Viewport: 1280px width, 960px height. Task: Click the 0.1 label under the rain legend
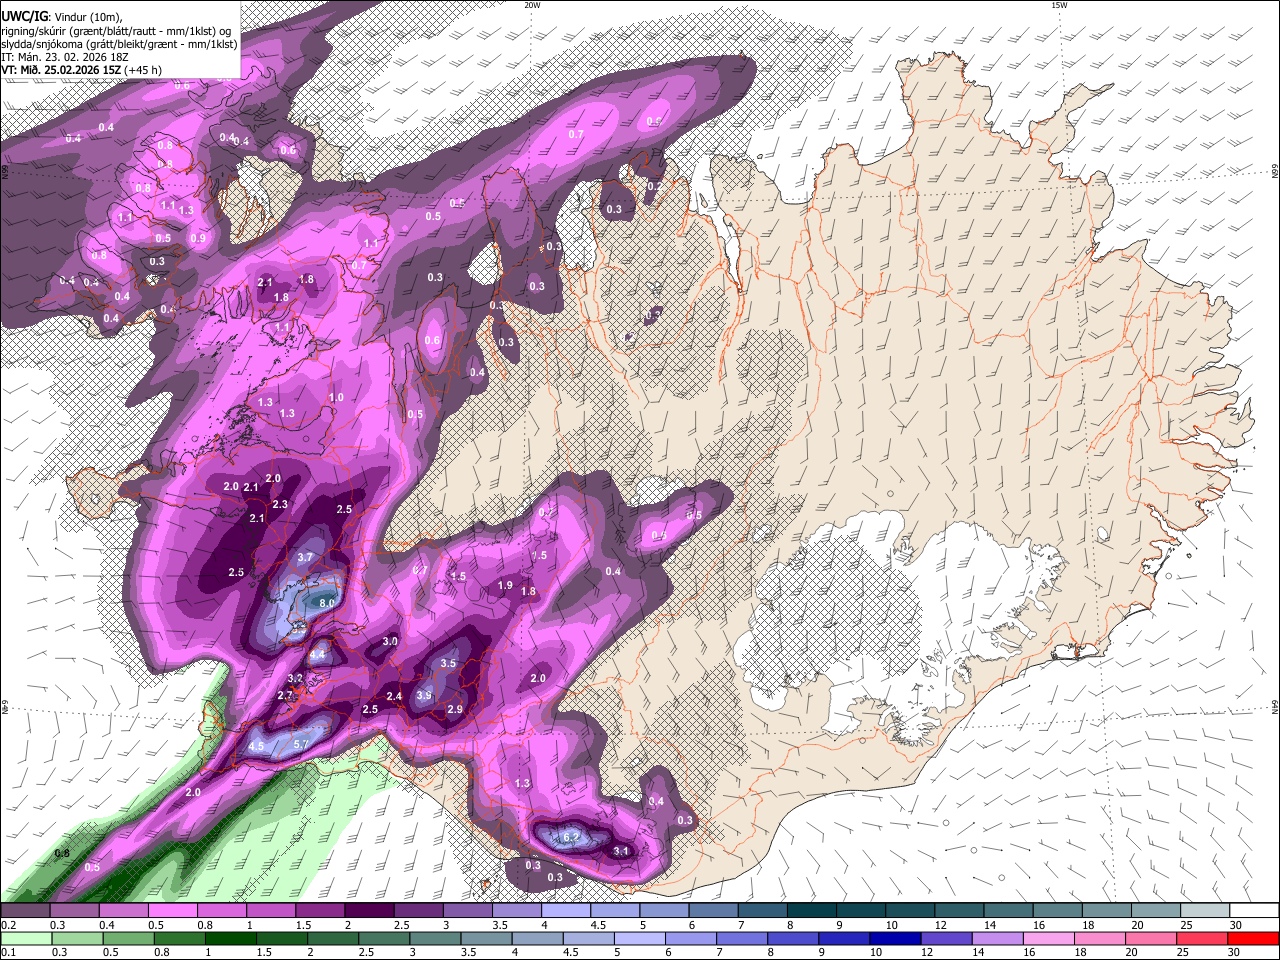click(x=9, y=953)
